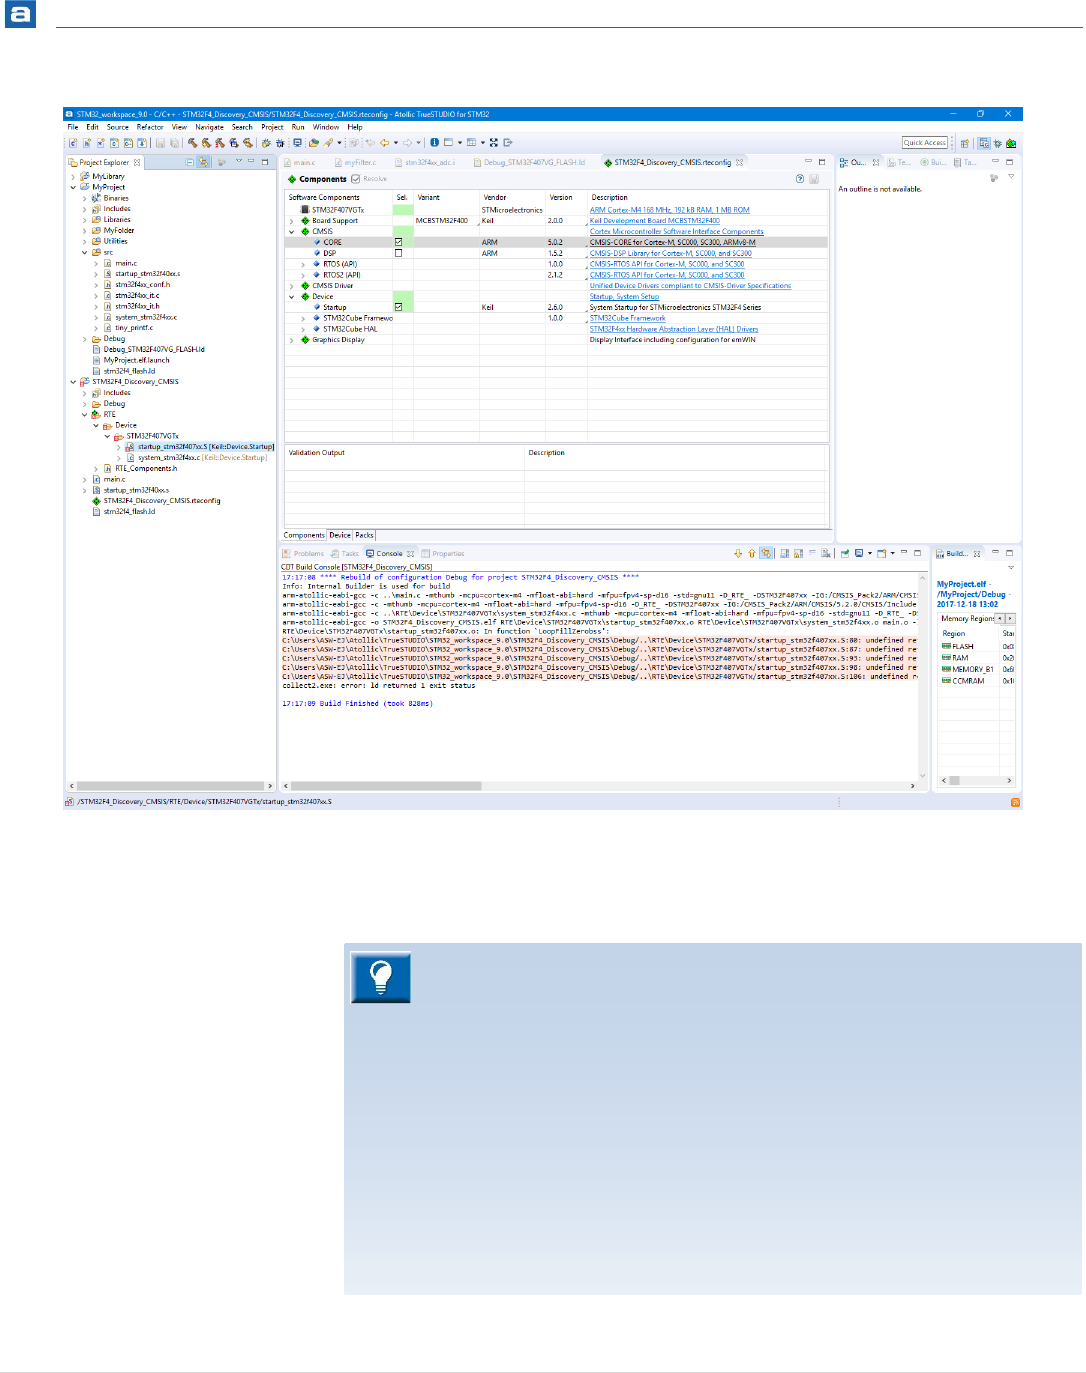
Task: Switch to the Properties tab in bottom panel
Action: [x=443, y=553]
